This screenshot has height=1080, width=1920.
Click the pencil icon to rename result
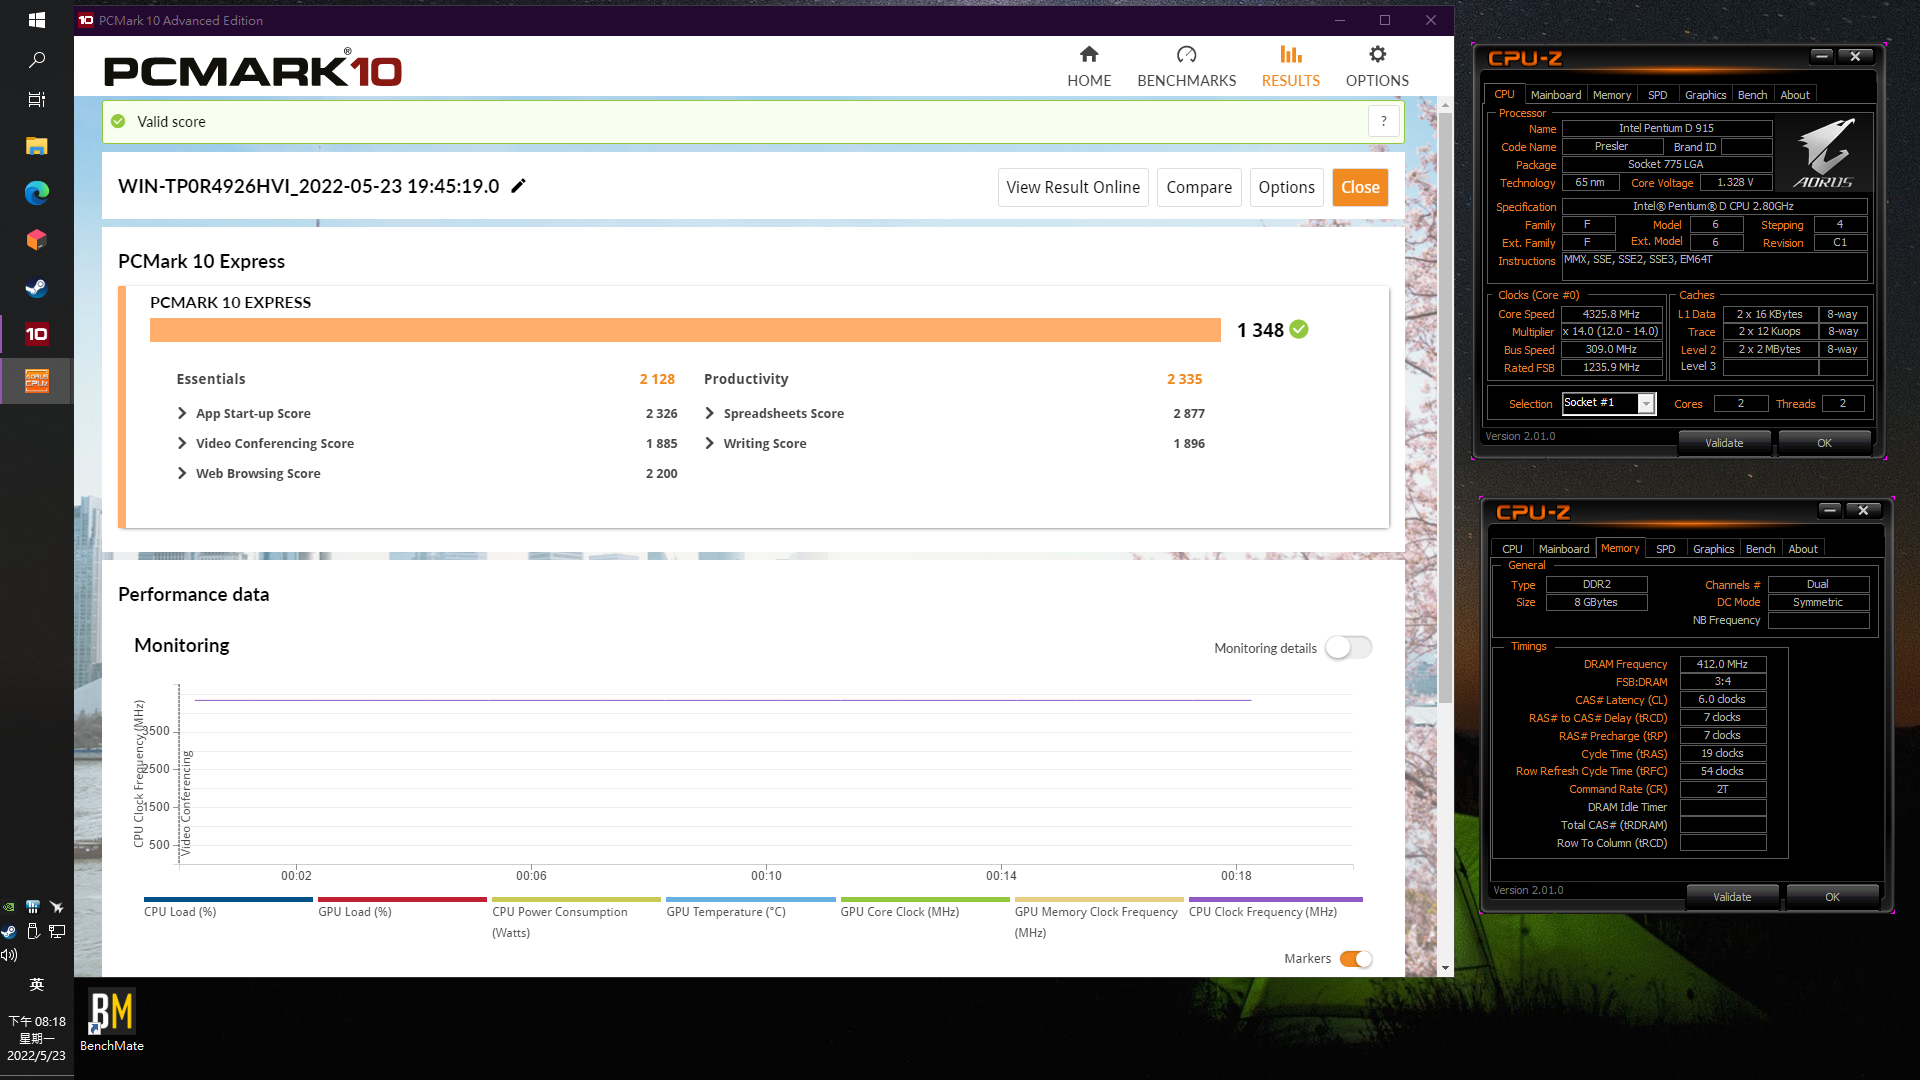[x=518, y=186]
